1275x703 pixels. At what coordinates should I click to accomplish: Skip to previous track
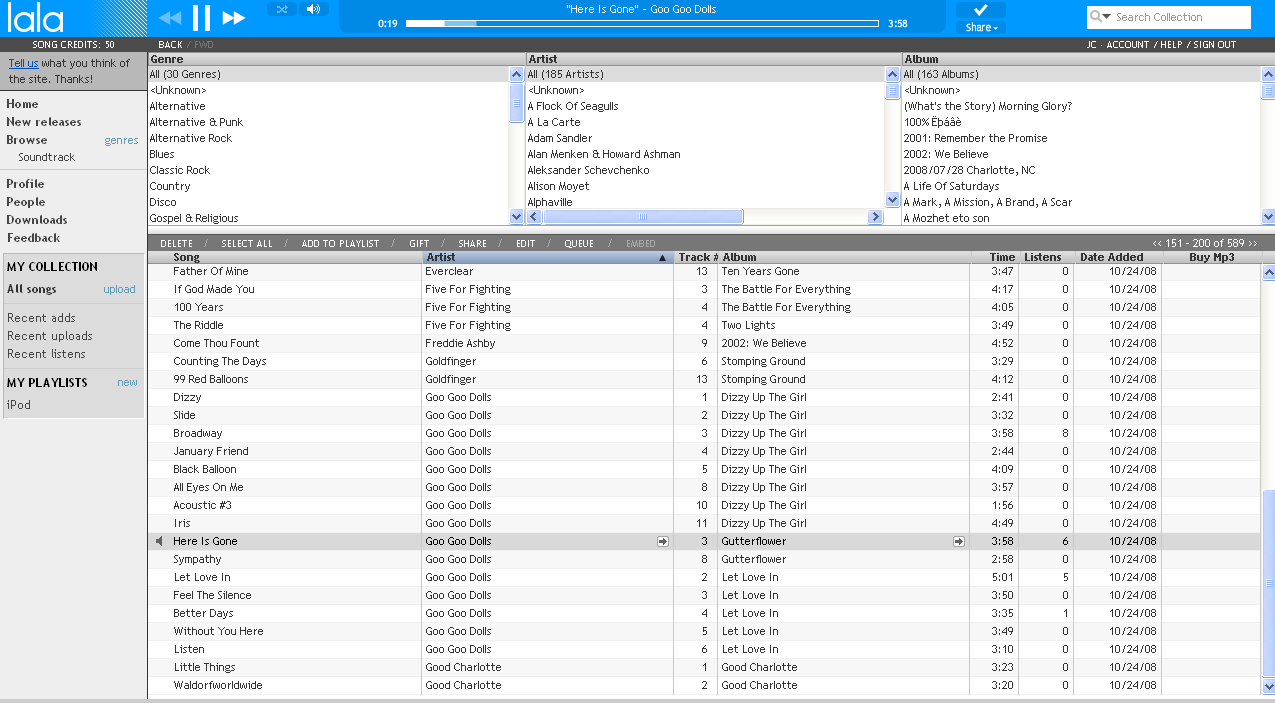[170, 18]
